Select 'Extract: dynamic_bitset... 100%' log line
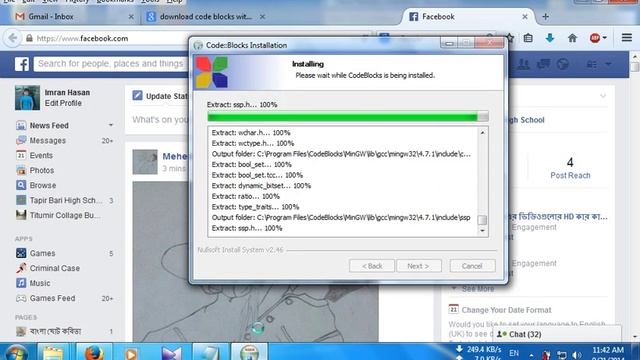 (x=261, y=186)
